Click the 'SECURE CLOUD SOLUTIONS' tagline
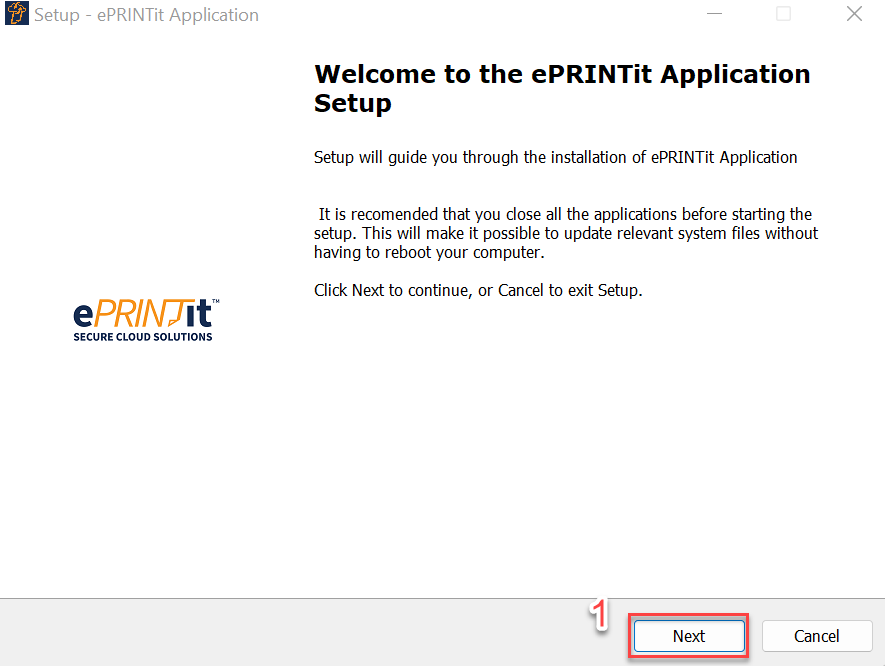The width and height of the screenshot is (885, 666). tap(143, 337)
